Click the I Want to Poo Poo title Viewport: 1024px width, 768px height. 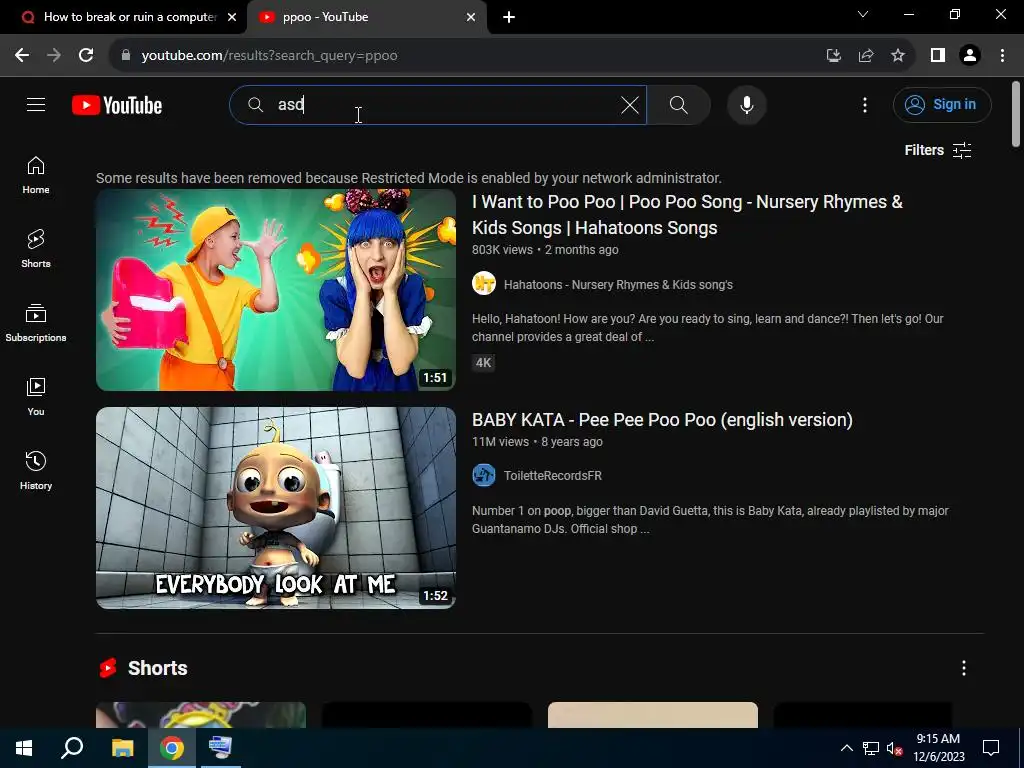click(x=687, y=215)
